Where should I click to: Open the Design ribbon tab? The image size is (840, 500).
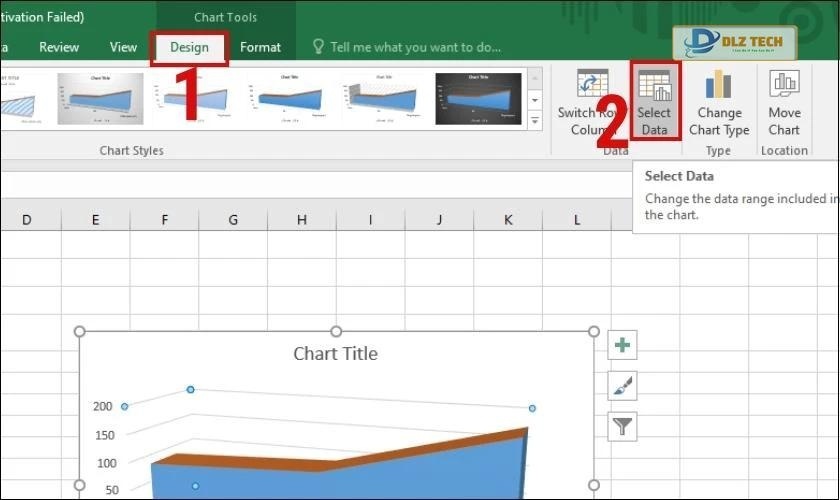[x=189, y=47]
